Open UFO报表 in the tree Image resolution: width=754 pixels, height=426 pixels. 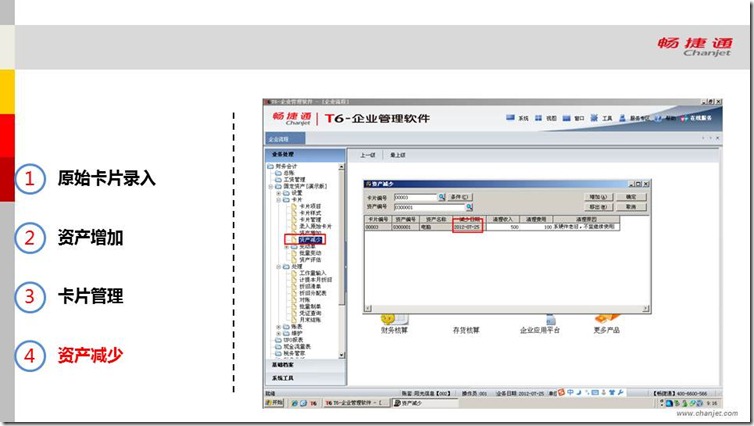pos(289,340)
